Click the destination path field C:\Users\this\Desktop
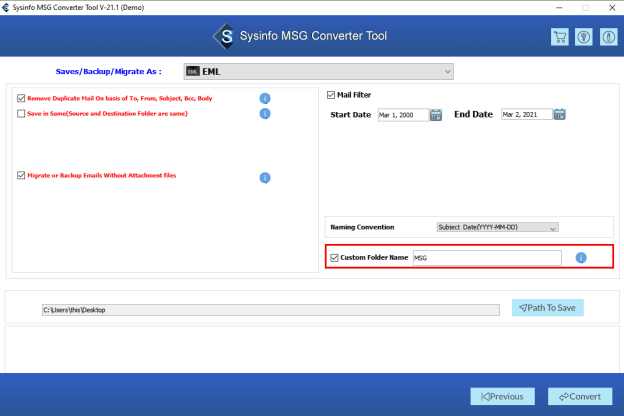Viewport: 624px width, 416px height. [x=271, y=310]
